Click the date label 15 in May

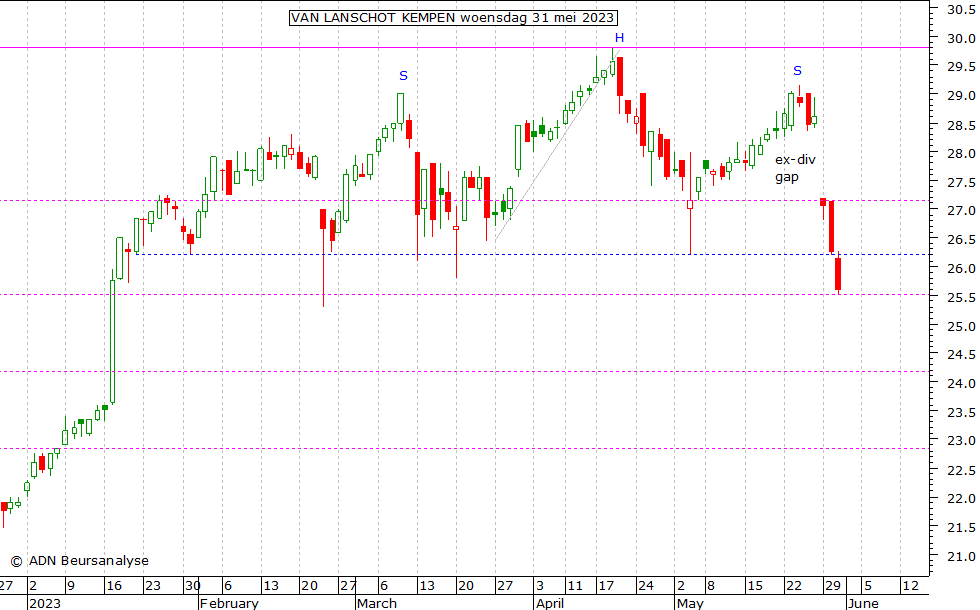(x=755, y=586)
